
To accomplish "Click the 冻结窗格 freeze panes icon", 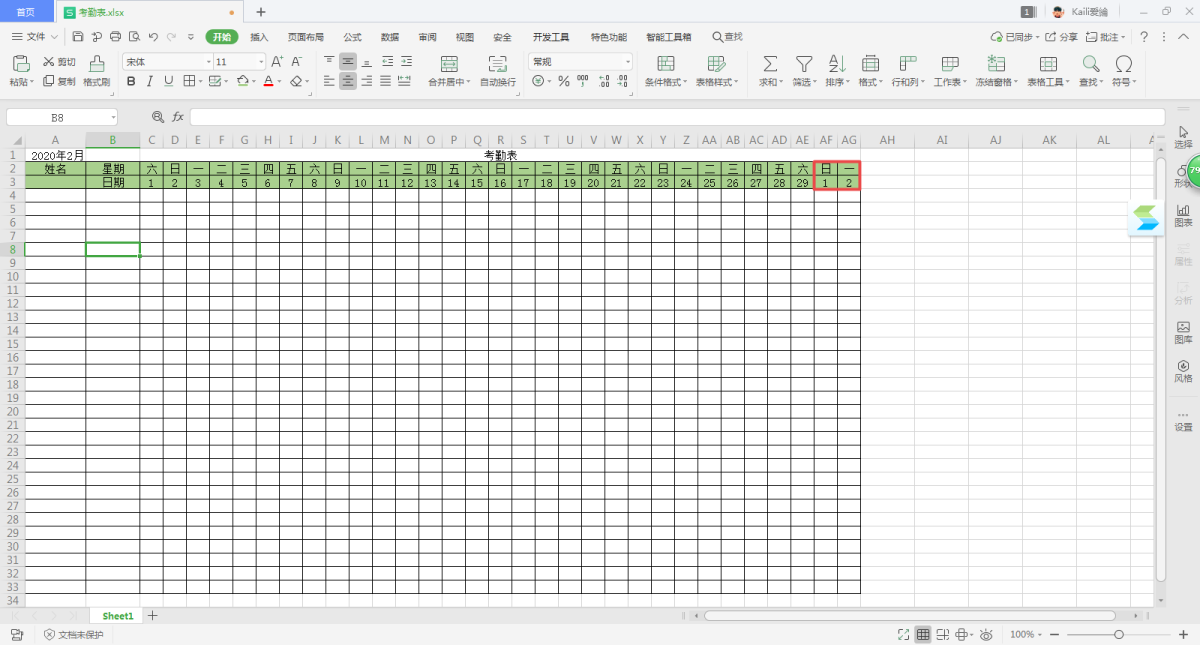I will [x=996, y=64].
